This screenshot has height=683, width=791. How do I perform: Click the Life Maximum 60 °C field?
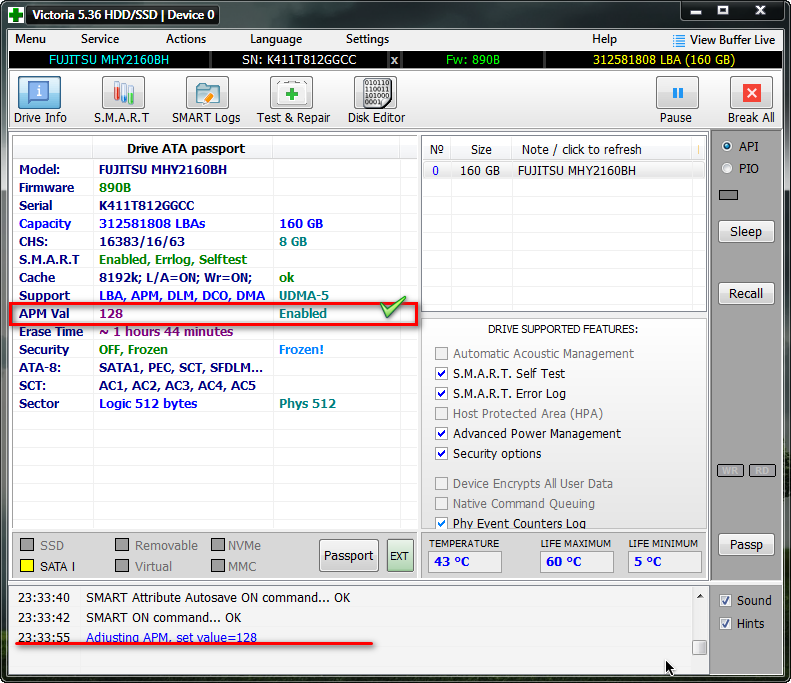pos(577,561)
